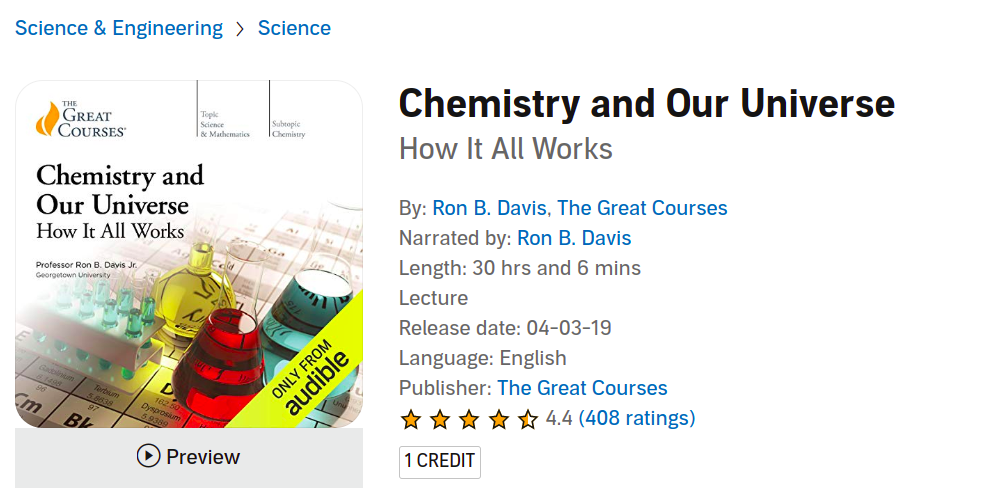Select narrator Ron B. Davis link
The image size is (1008, 504).
(x=574, y=238)
